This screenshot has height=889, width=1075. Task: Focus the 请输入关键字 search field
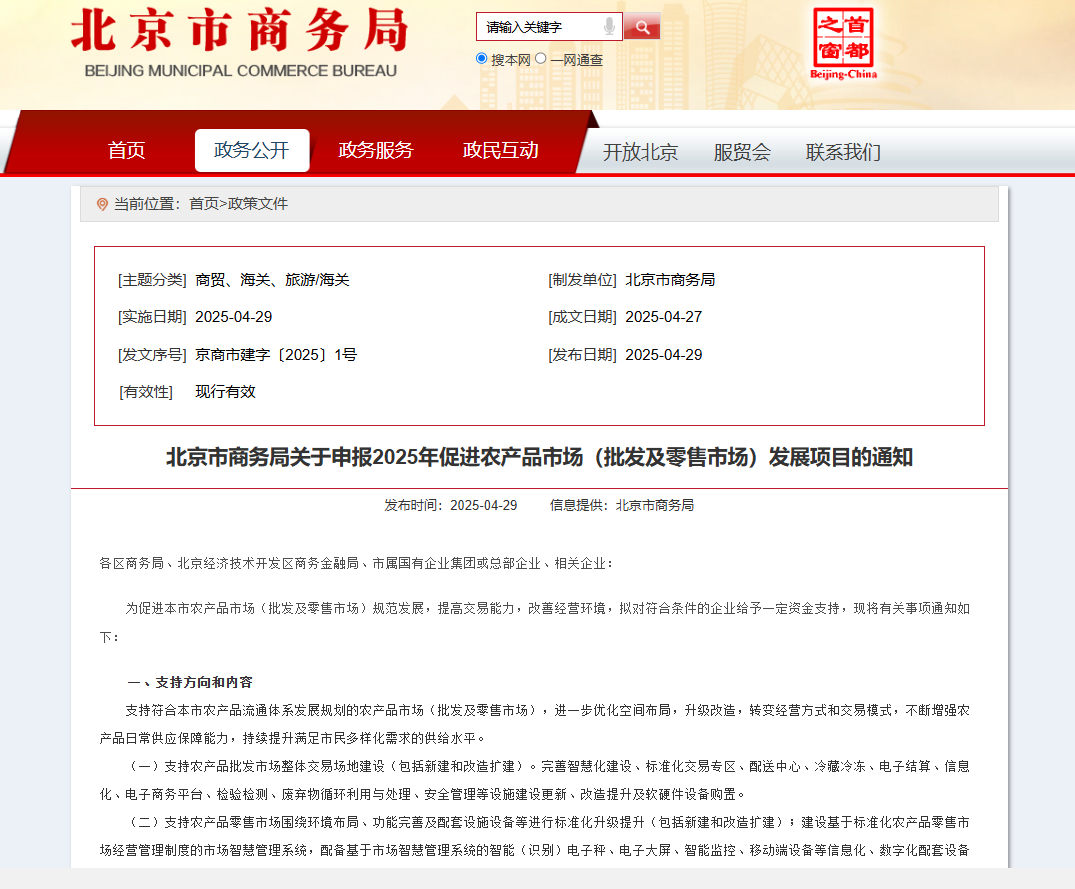pyautogui.click(x=540, y=27)
